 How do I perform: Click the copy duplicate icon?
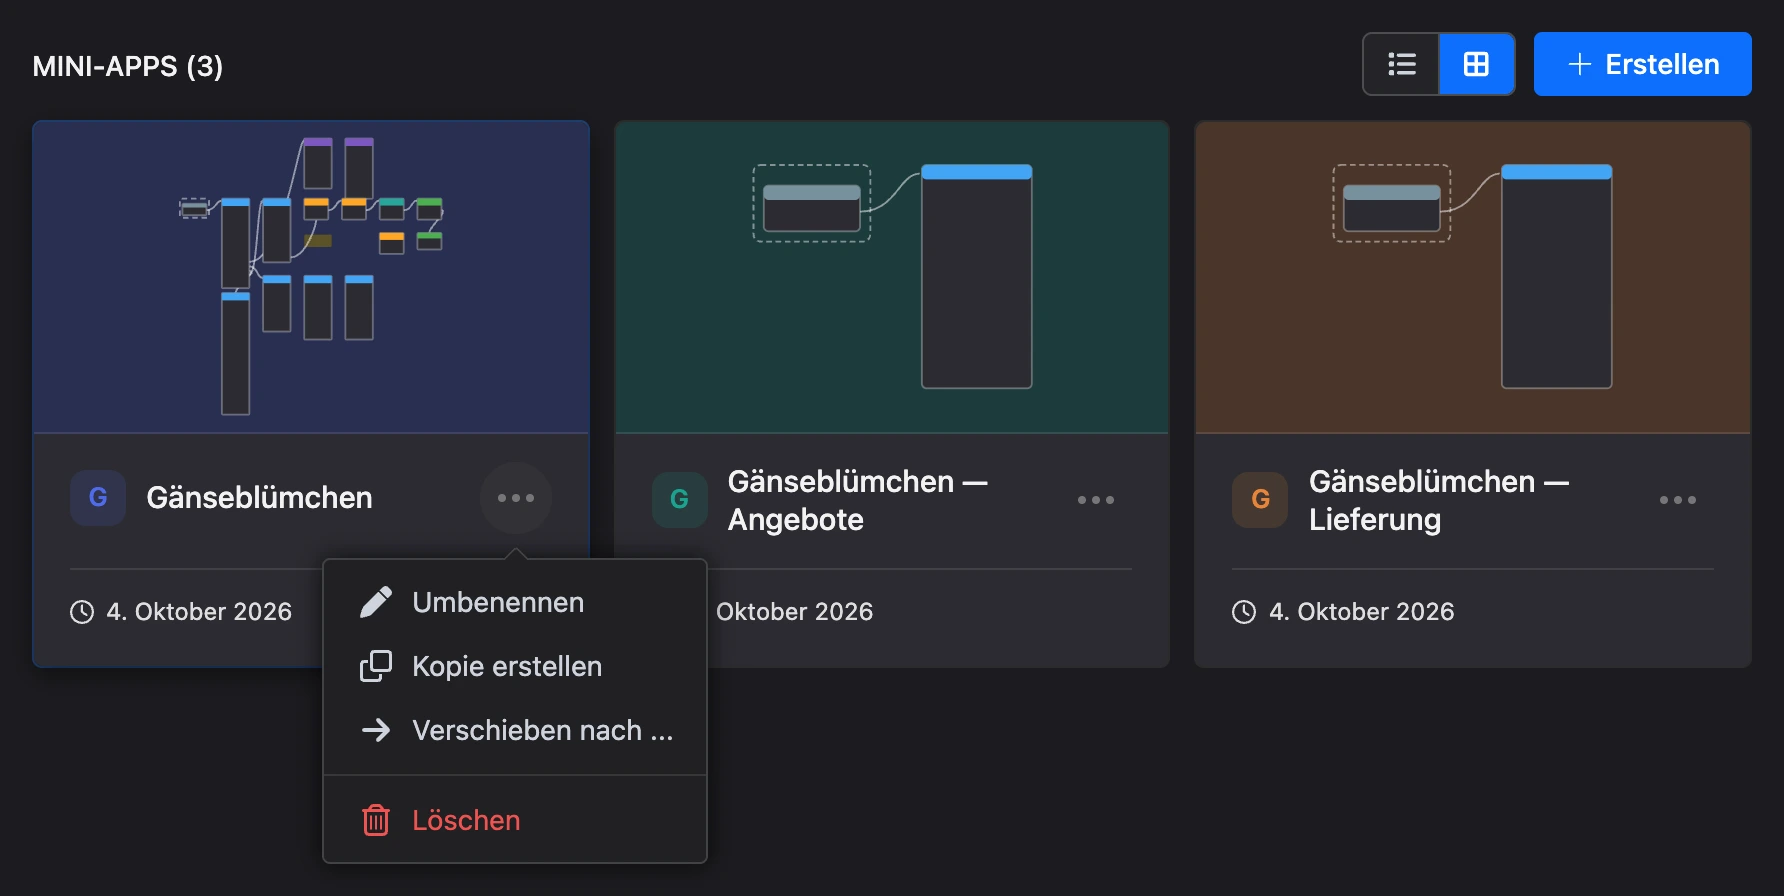[376, 666]
